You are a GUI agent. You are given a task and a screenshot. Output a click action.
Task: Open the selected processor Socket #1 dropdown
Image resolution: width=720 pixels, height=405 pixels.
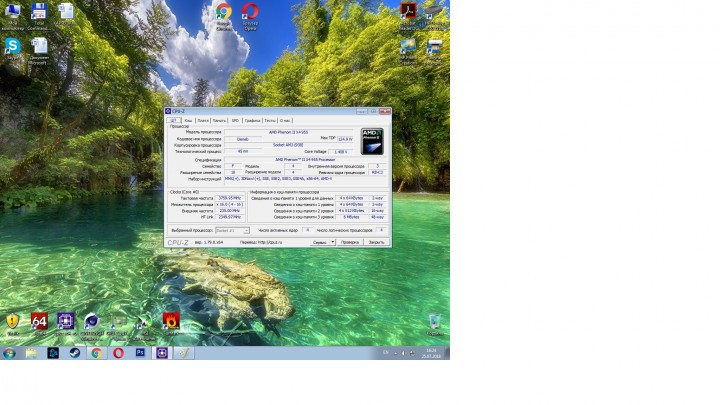(232, 231)
